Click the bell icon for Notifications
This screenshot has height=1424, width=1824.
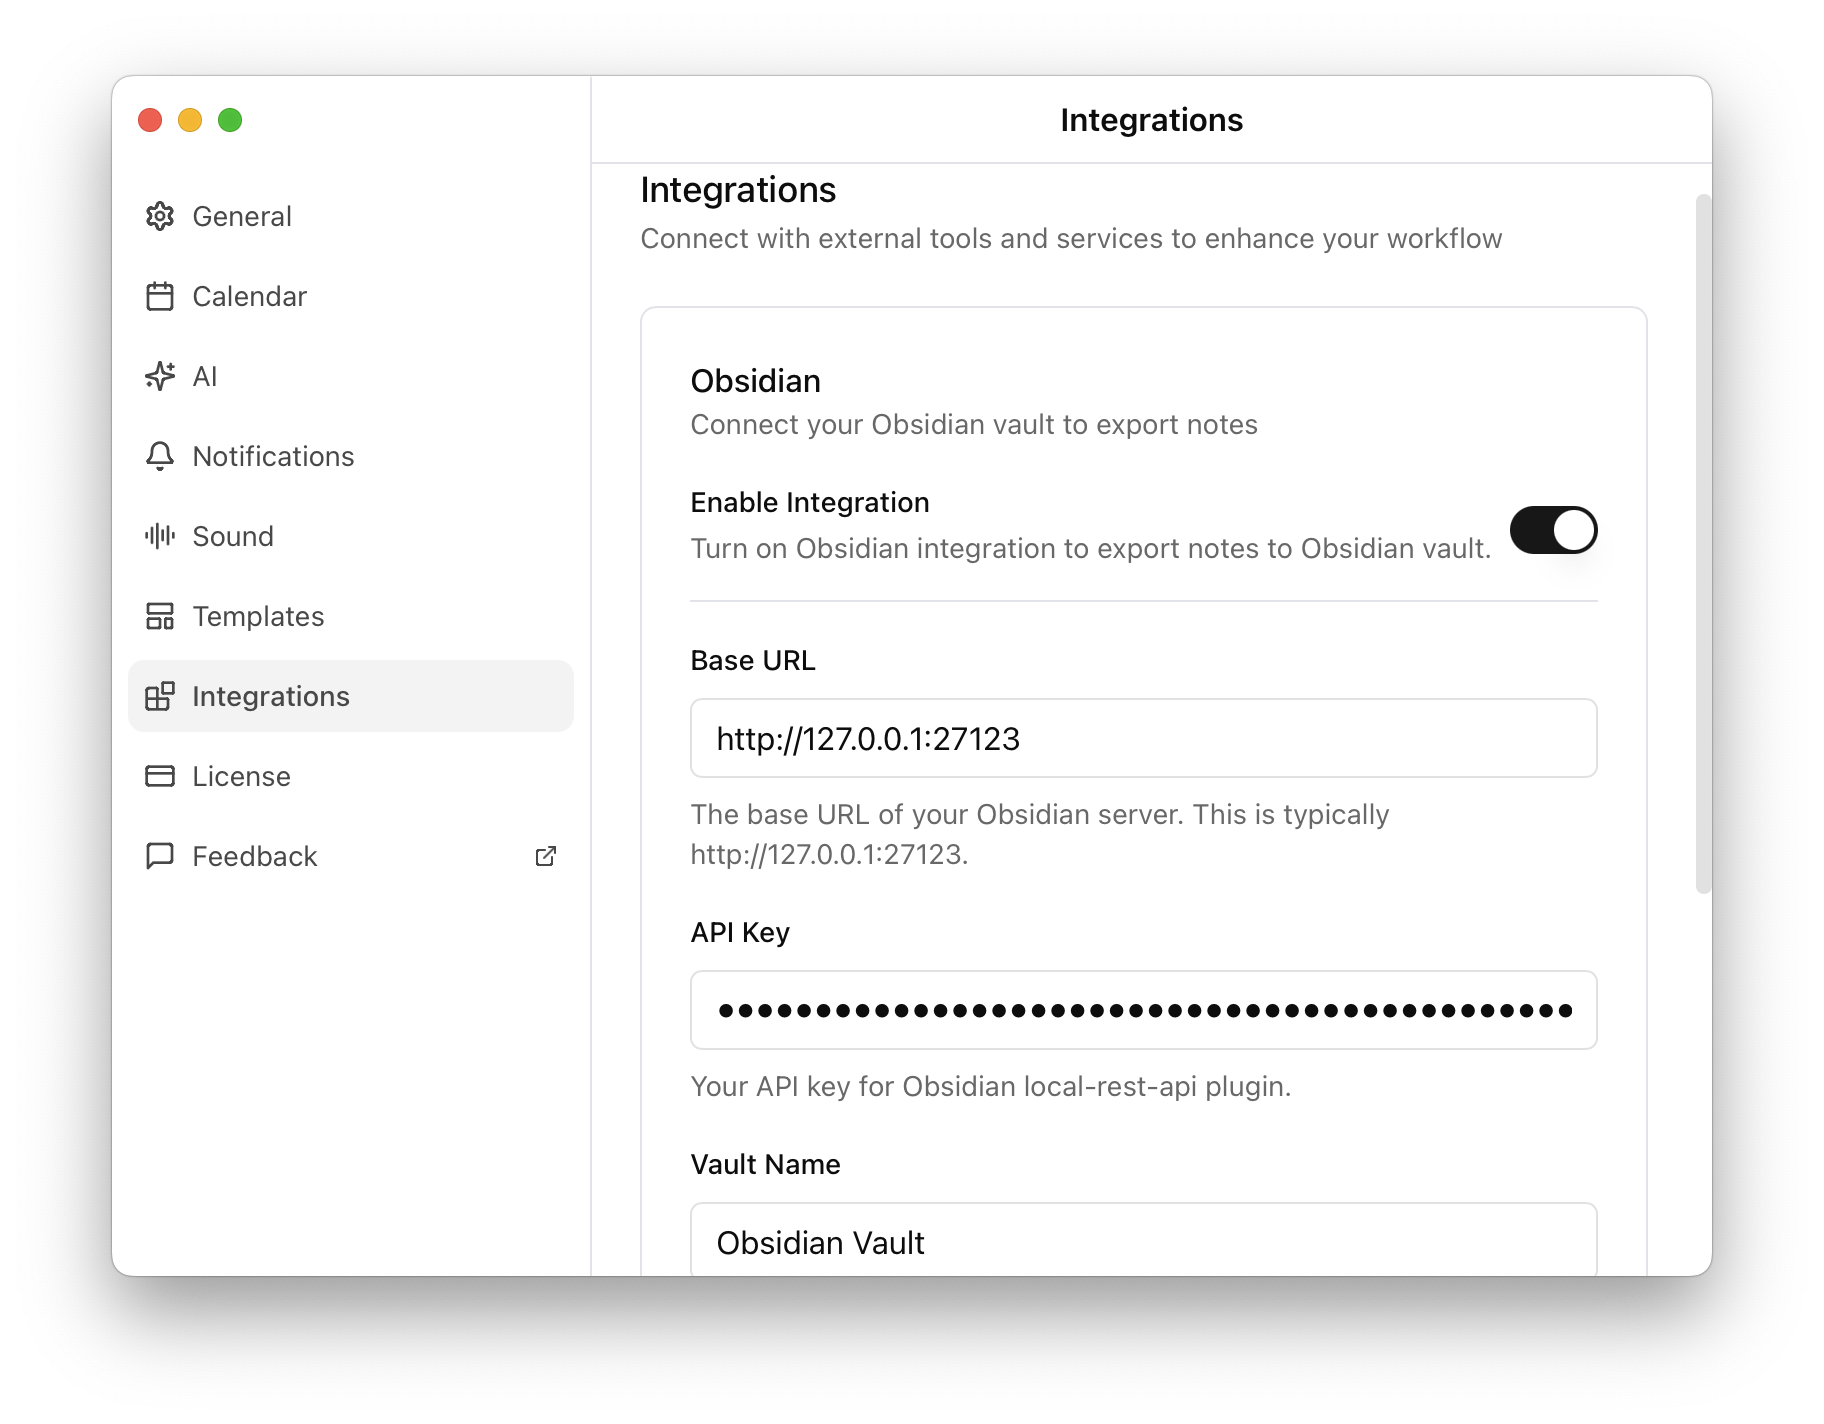coord(161,456)
